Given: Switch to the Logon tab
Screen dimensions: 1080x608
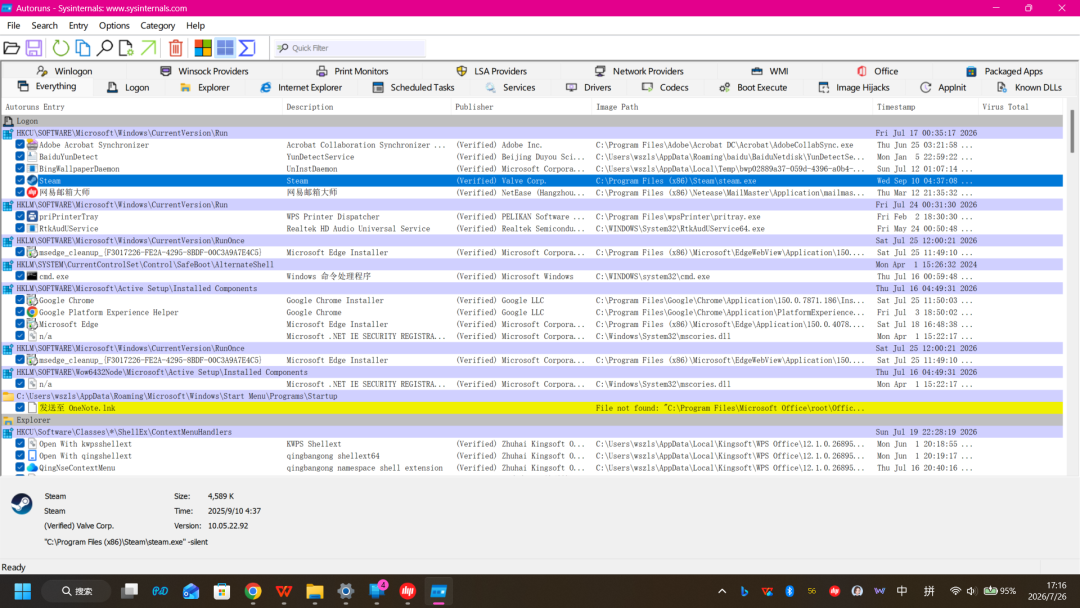Looking at the screenshot, I should tap(128, 87).
